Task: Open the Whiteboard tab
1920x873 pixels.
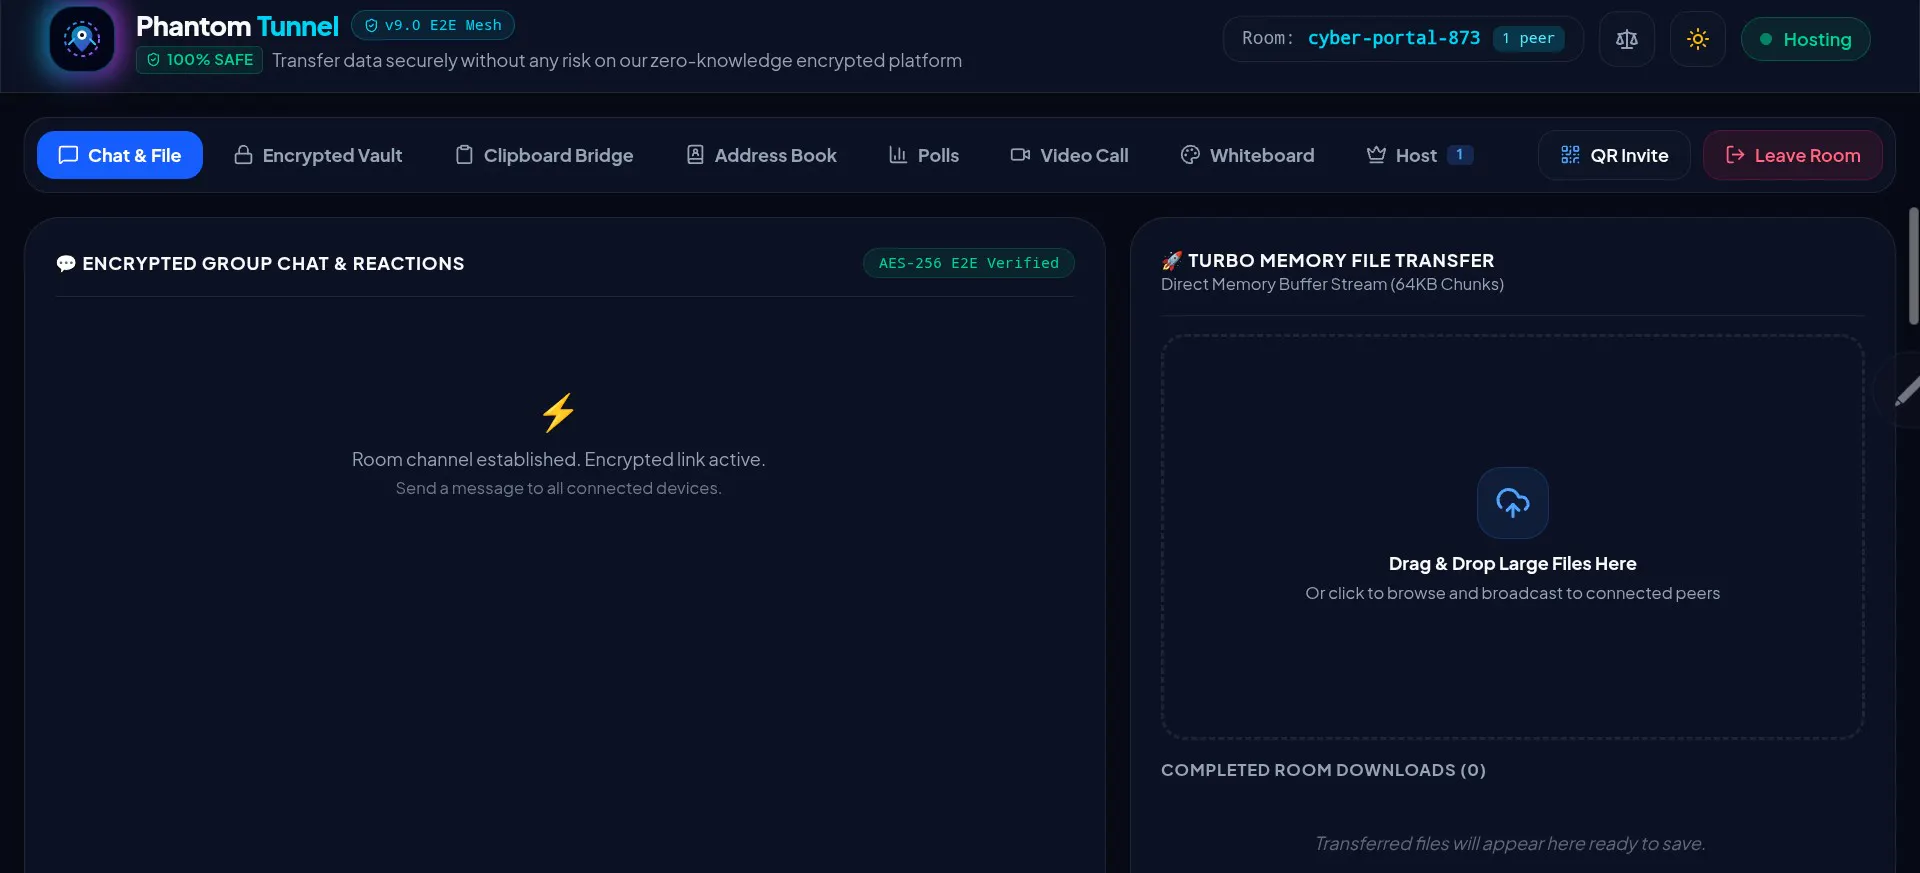Action: tap(1248, 155)
